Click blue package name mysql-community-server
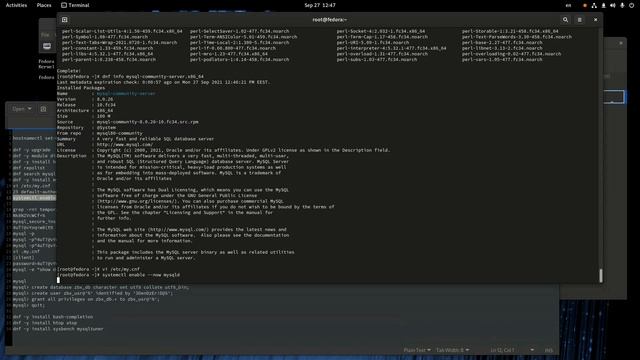The width and height of the screenshot is (640, 360). pyautogui.click(x=126, y=93)
